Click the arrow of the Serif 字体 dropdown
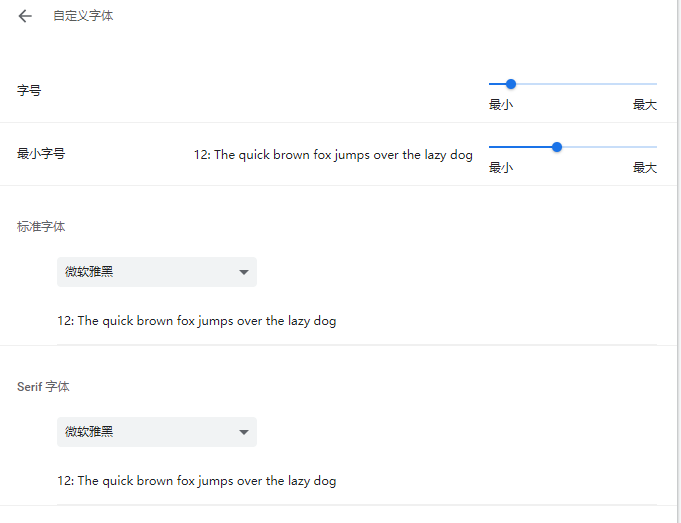The height and width of the screenshot is (523, 681). tap(244, 432)
